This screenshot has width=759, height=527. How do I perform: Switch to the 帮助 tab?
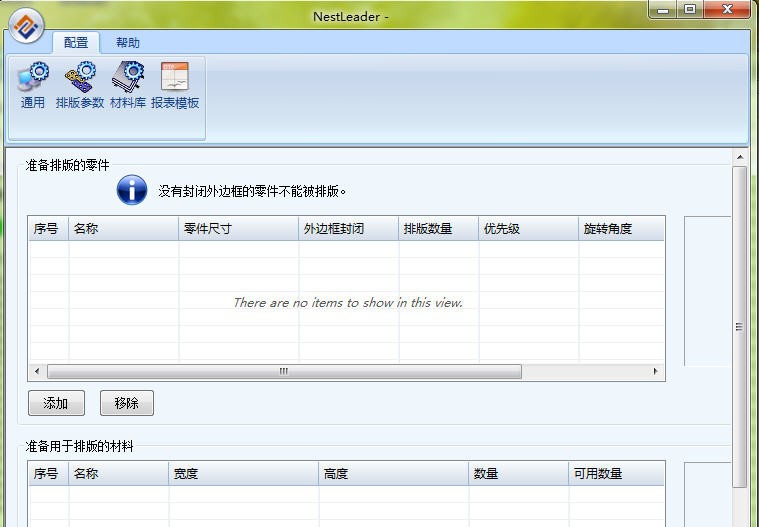click(x=128, y=43)
